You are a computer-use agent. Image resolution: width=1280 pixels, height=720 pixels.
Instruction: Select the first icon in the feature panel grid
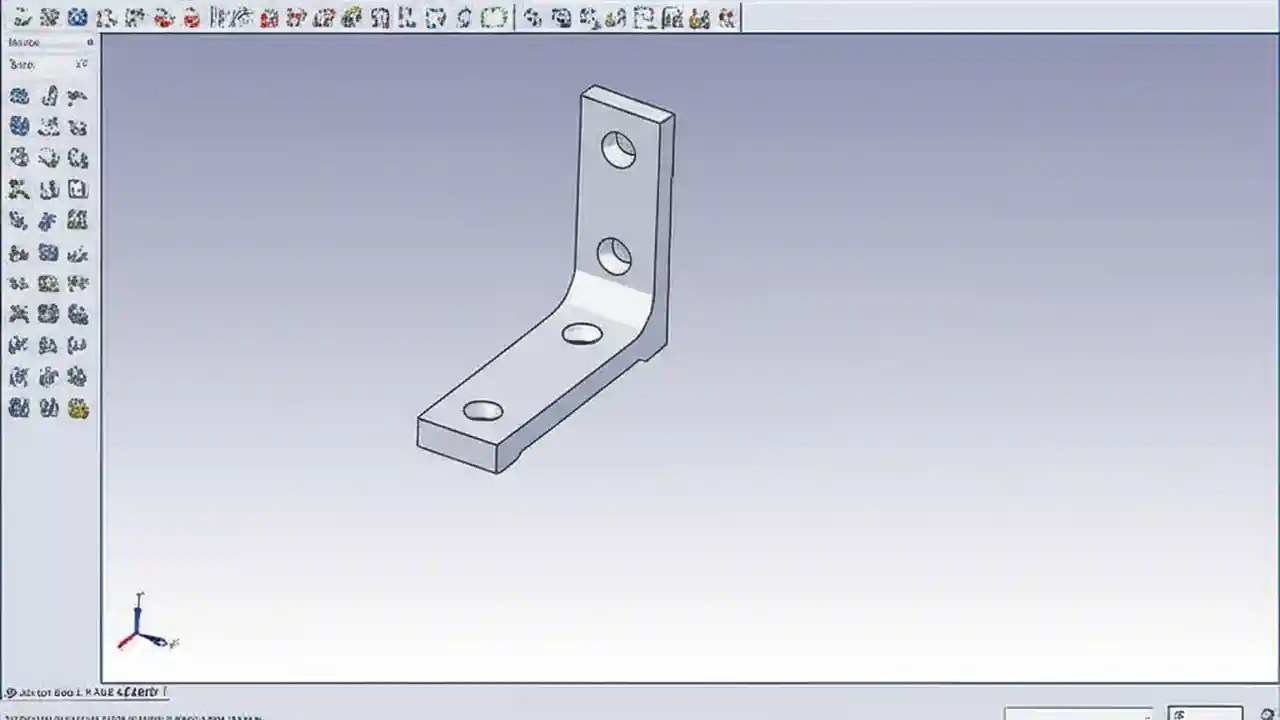click(20, 96)
